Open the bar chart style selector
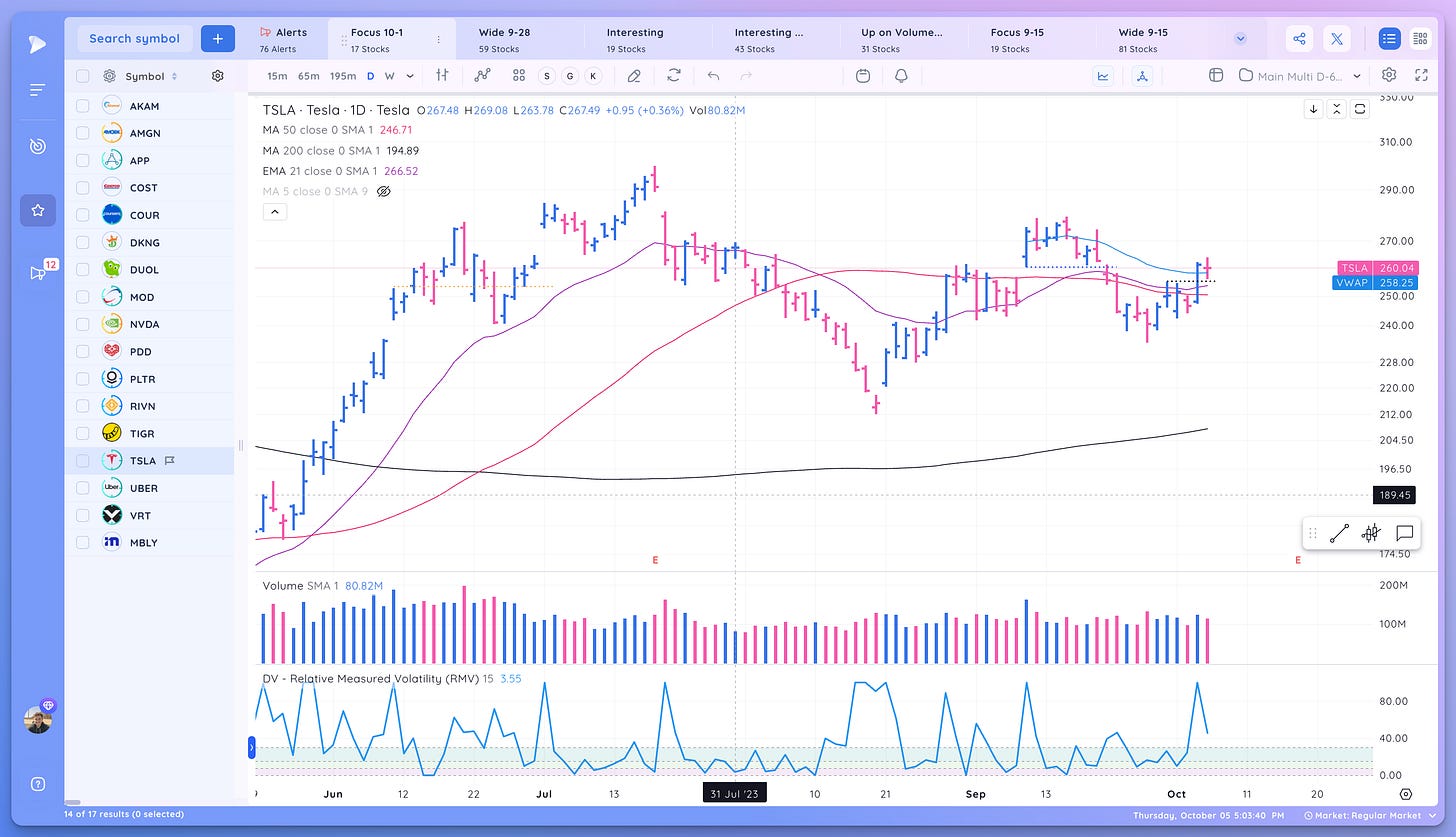1456x837 pixels. coord(442,75)
